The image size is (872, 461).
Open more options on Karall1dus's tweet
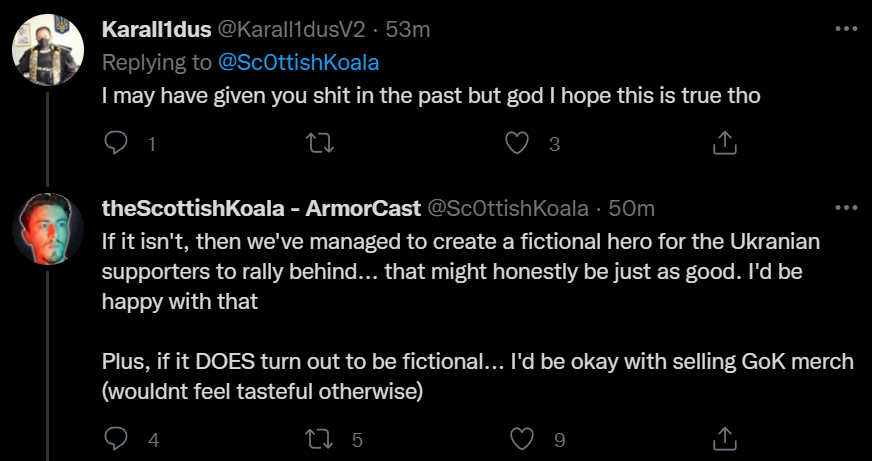pyautogui.click(x=846, y=30)
